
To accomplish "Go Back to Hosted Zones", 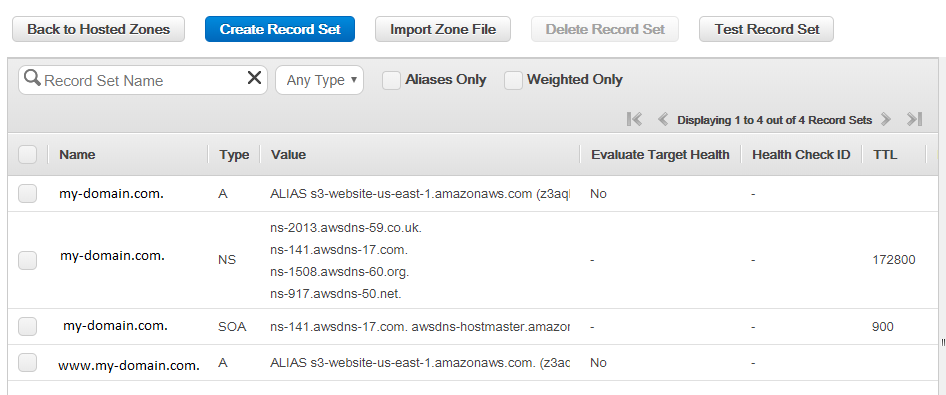I will tap(98, 29).
